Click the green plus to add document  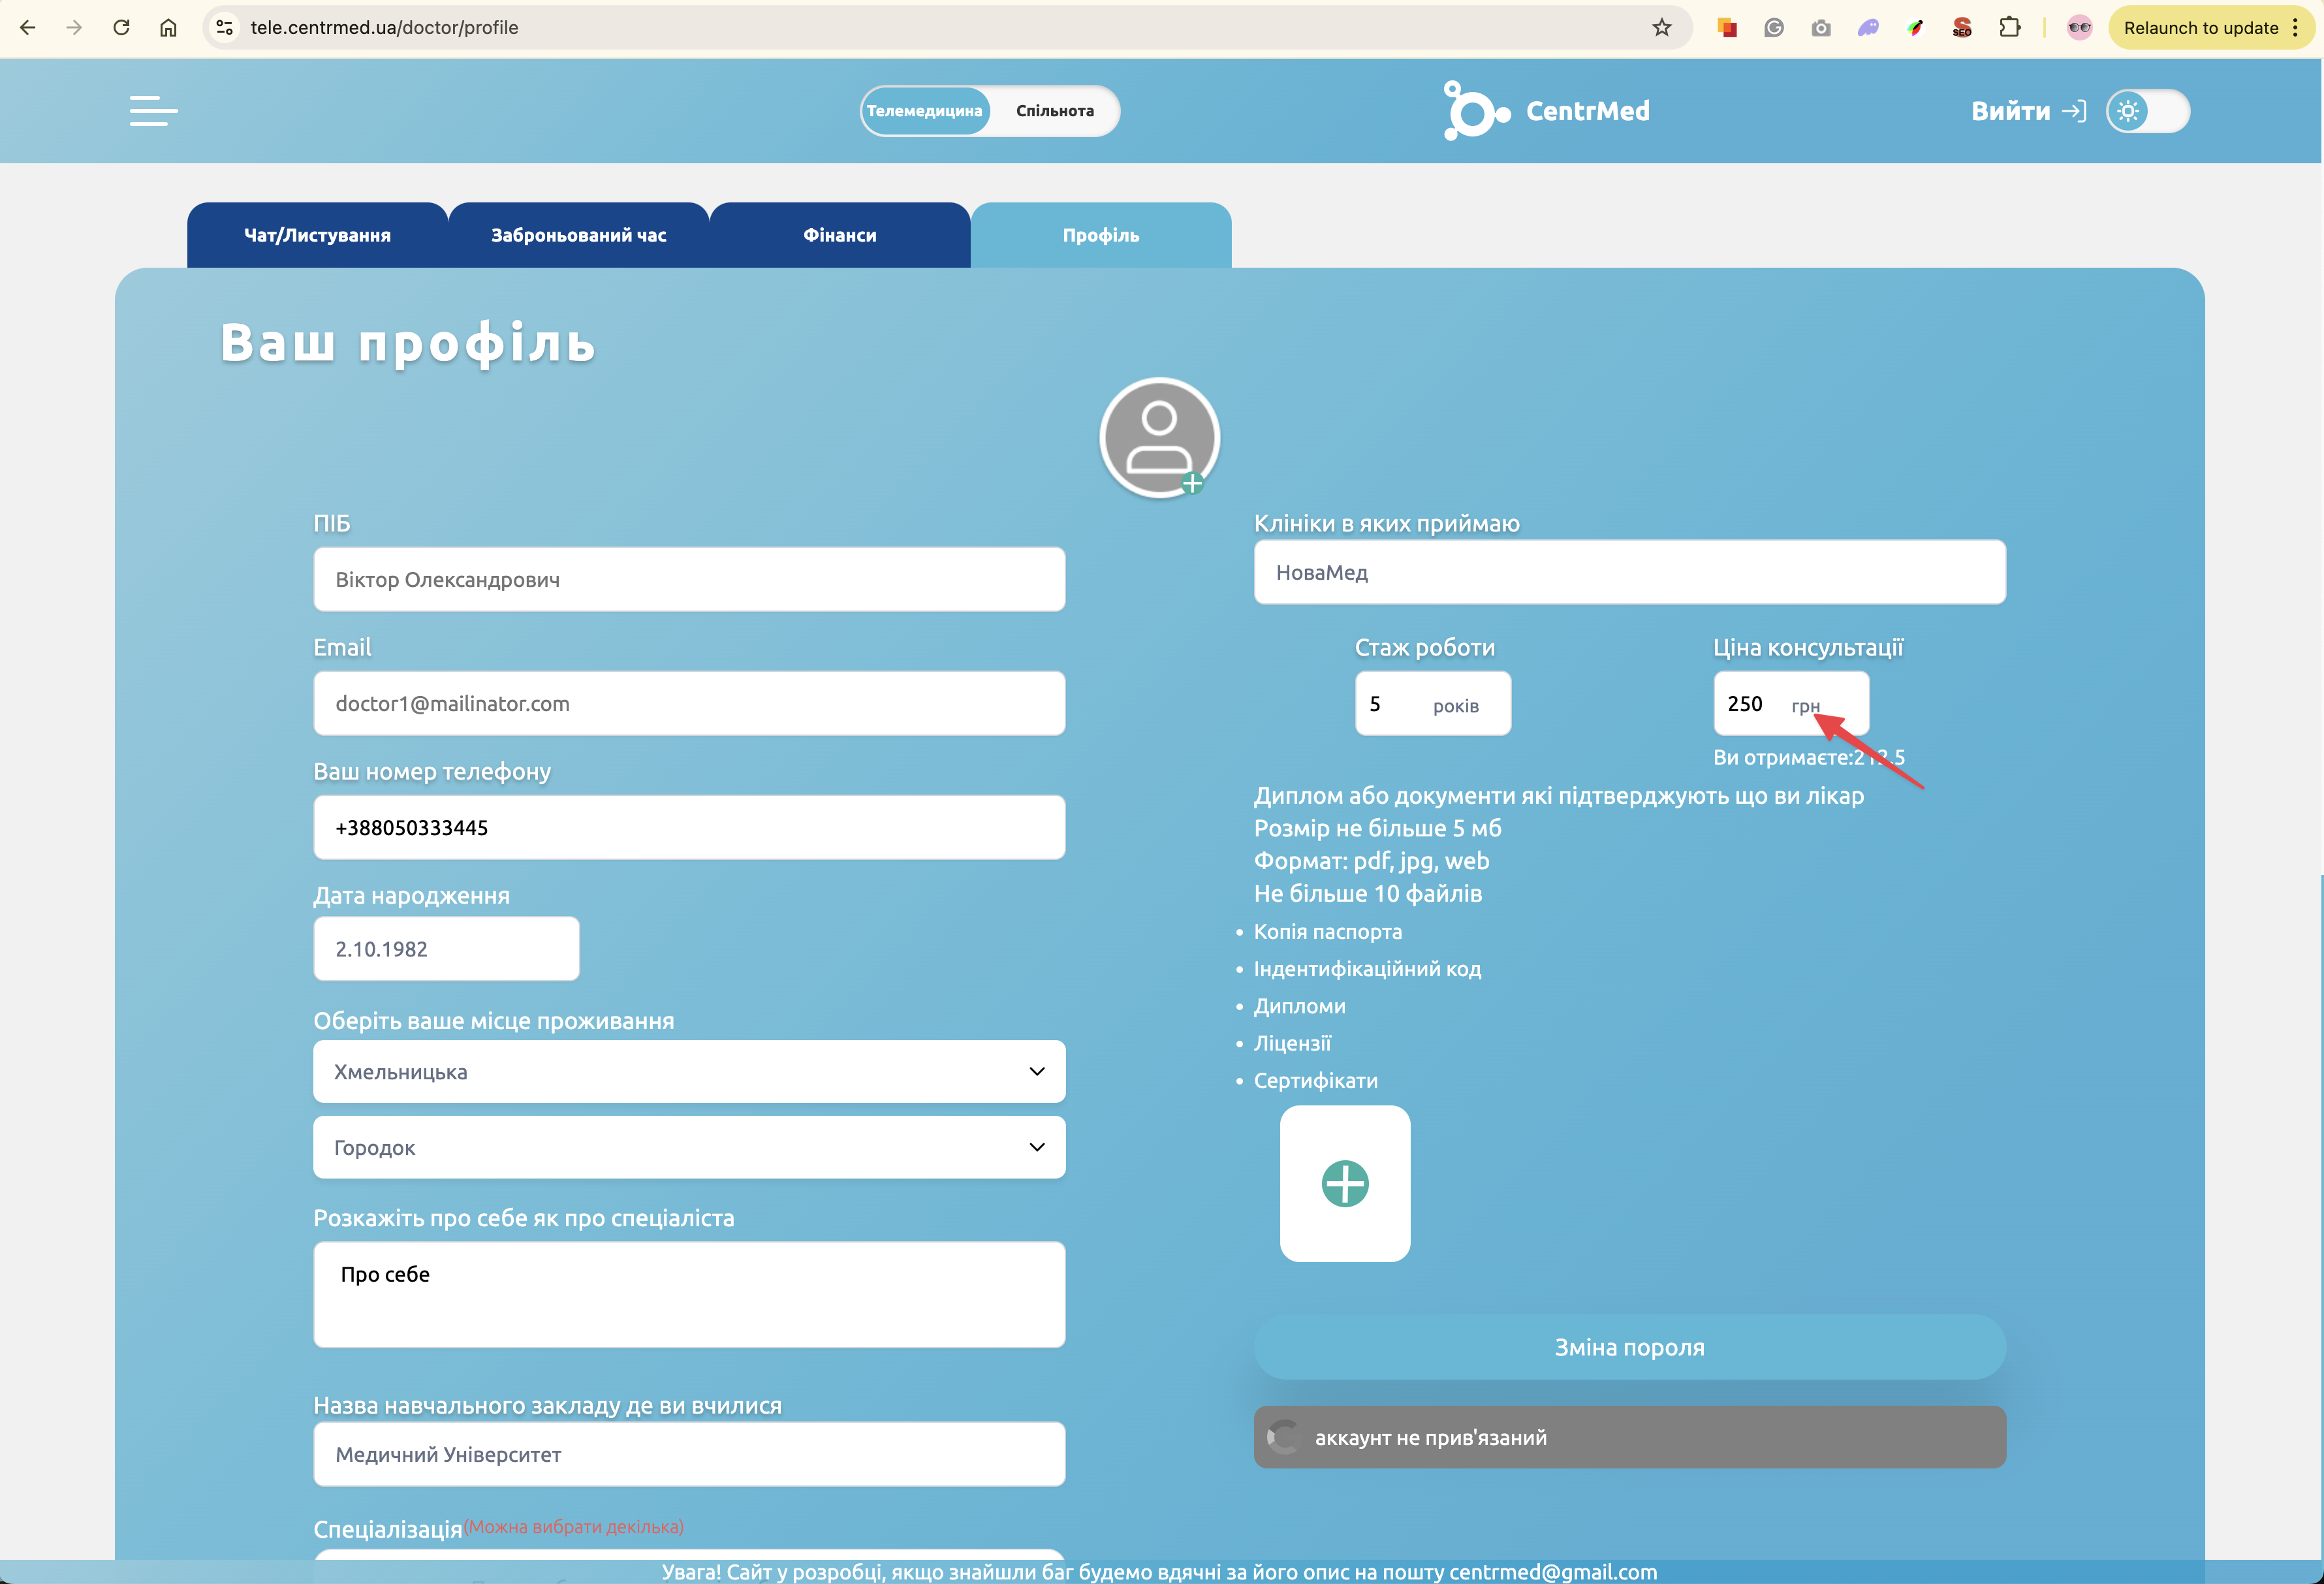point(1344,1184)
